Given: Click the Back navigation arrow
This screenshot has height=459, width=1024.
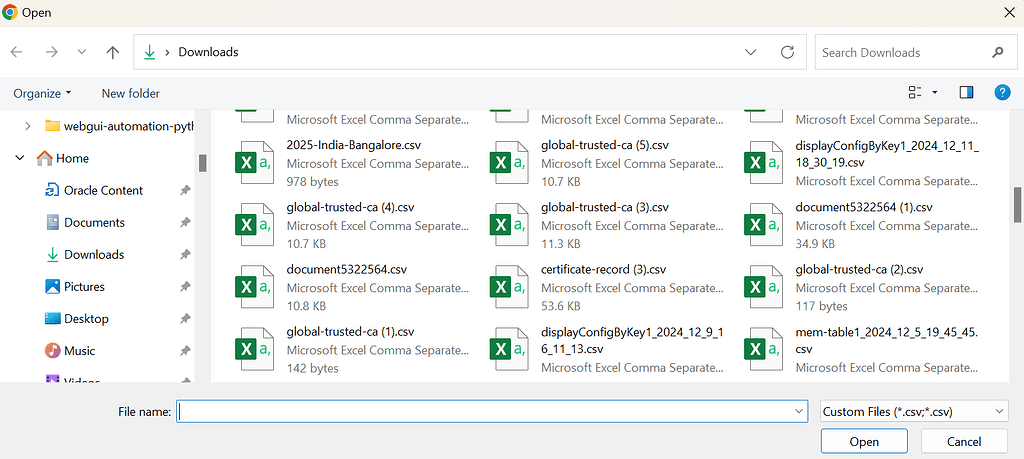Looking at the screenshot, I should click(x=17, y=52).
